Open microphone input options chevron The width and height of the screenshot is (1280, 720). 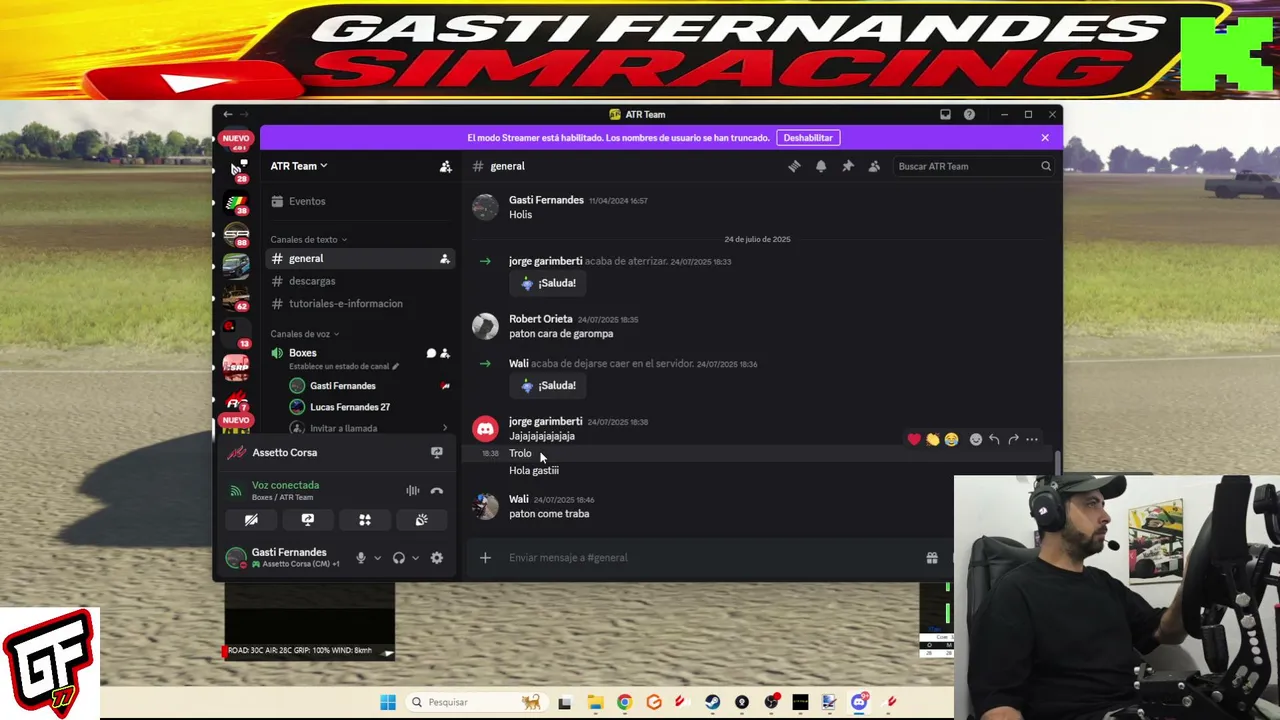[x=377, y=558]
